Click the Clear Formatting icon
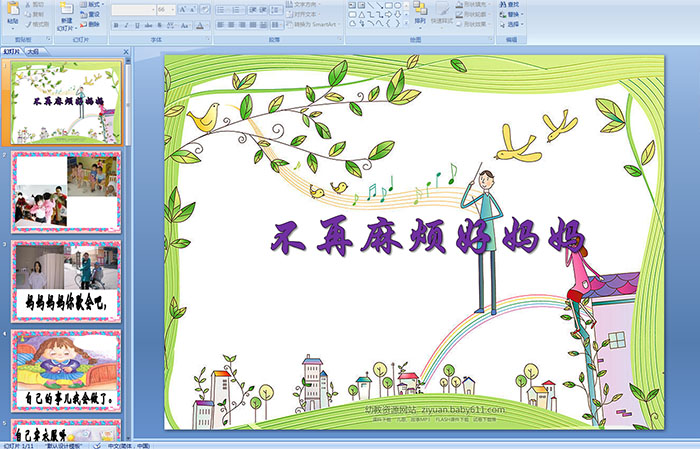700x449 pixels. [x=205, y=9]
